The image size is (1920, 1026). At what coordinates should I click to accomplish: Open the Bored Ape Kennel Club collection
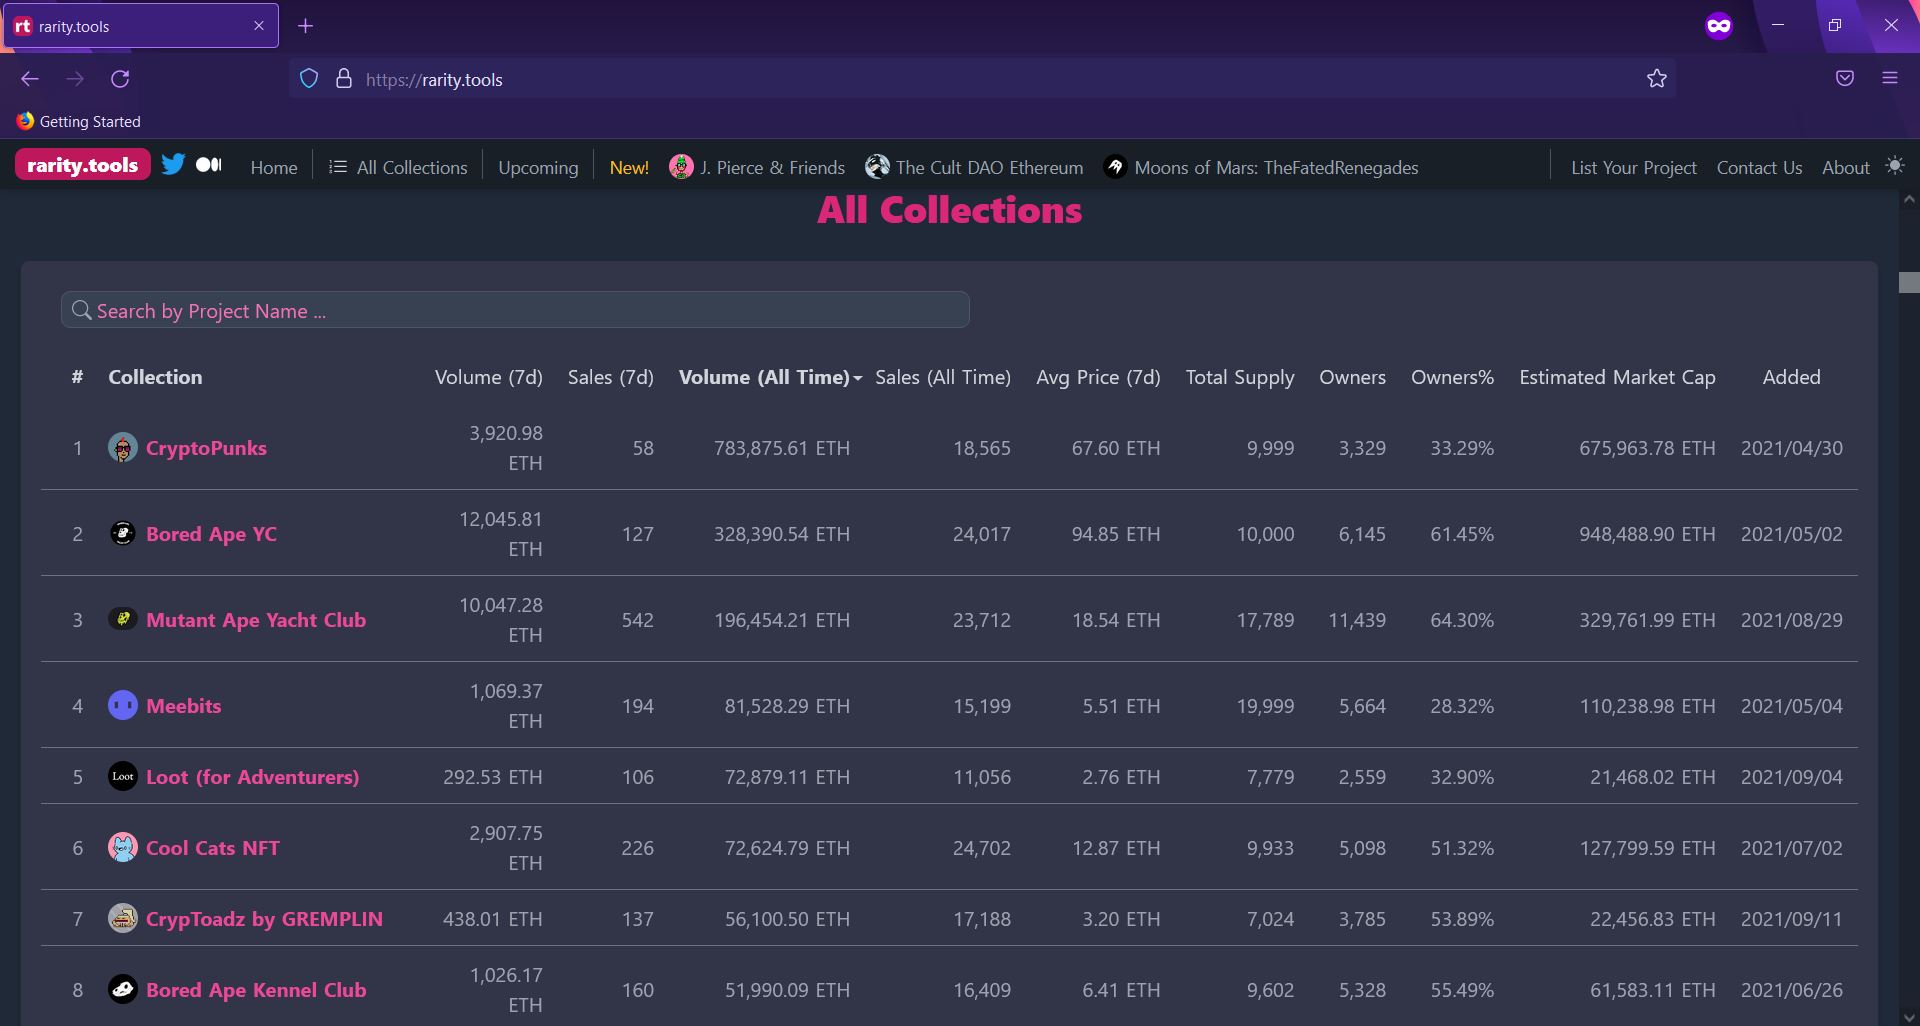pyautogui.click(x=256, y=990)
